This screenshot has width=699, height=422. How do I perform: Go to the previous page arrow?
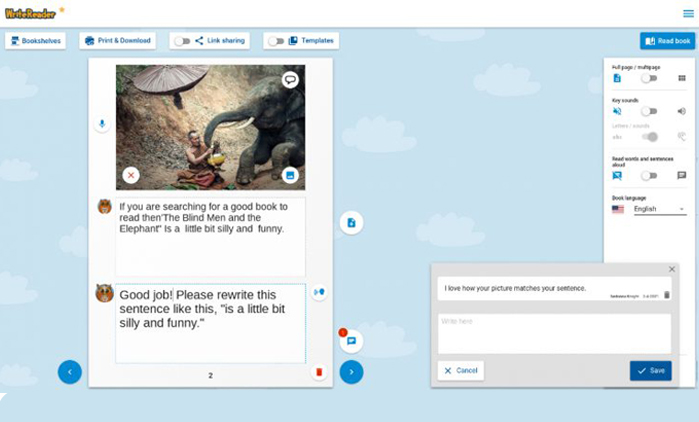point(70,372)
